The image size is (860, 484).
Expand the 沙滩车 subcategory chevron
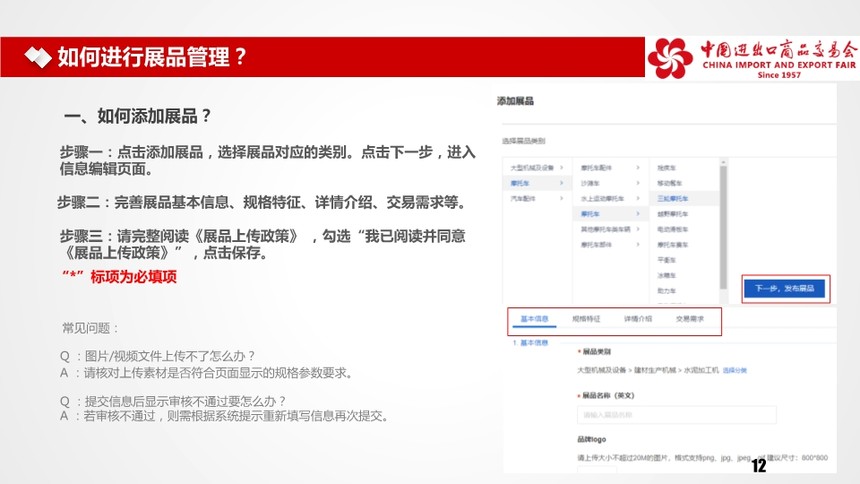(638, 183)
